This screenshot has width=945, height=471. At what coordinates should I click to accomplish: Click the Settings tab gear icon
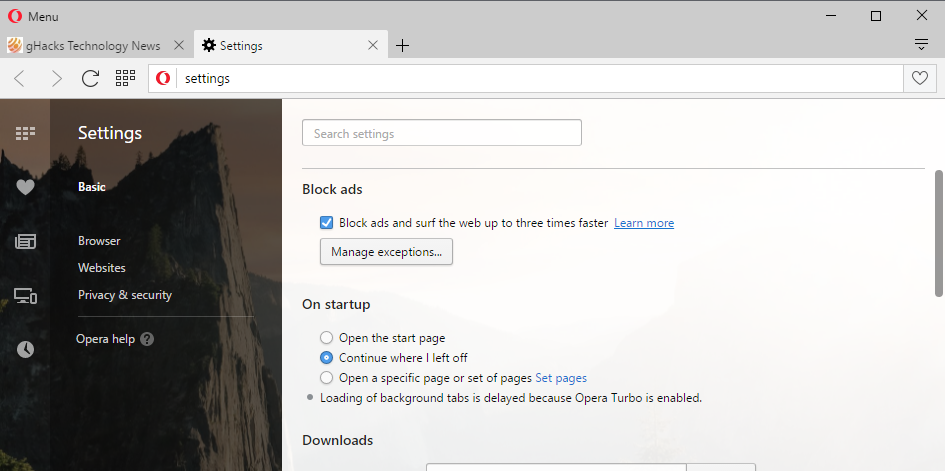pyautogui.click(x=209, y=45)
